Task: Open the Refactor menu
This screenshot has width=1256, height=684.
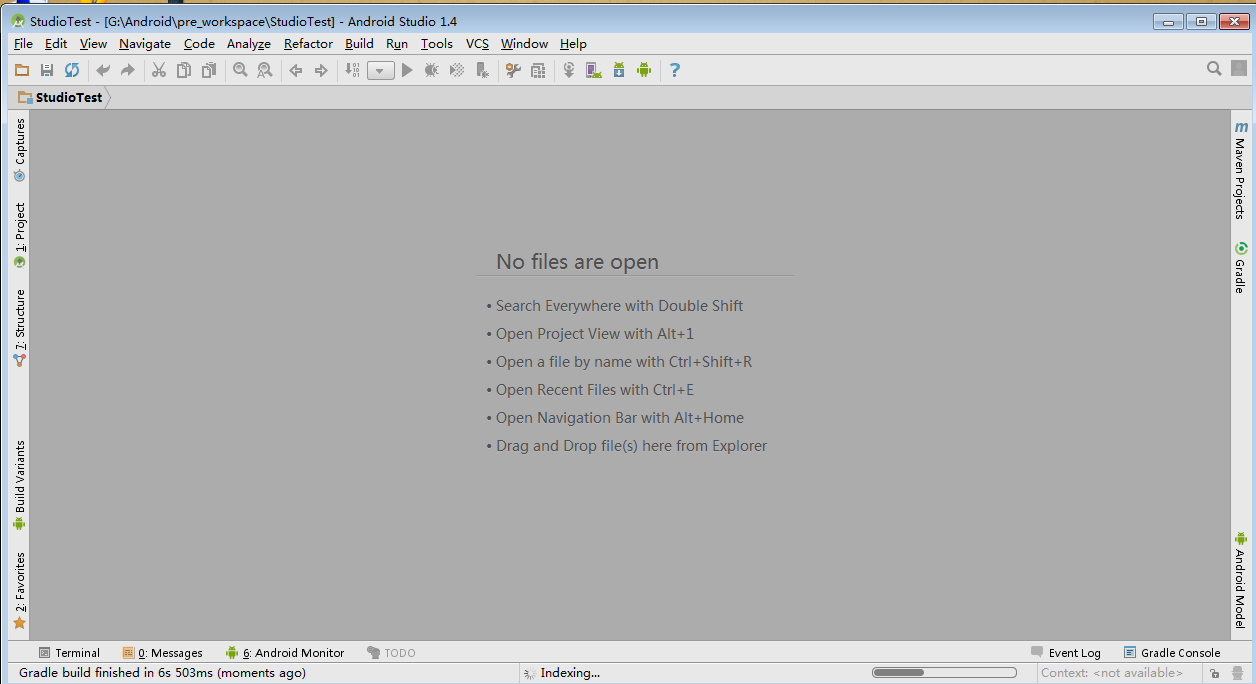Action: (x=308, y=44)
